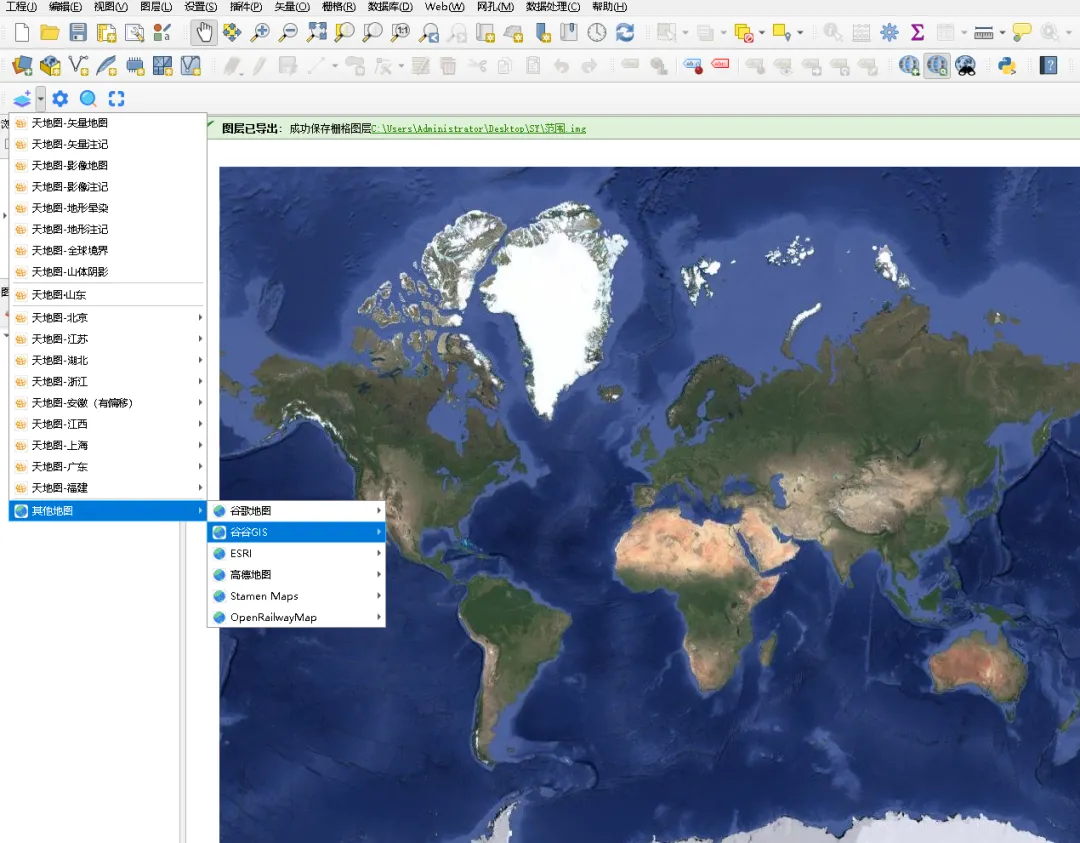Click the Map Tips speech bubble icon
Image resolution: width=1080 pixels, height=843 pixels.
1022,32
